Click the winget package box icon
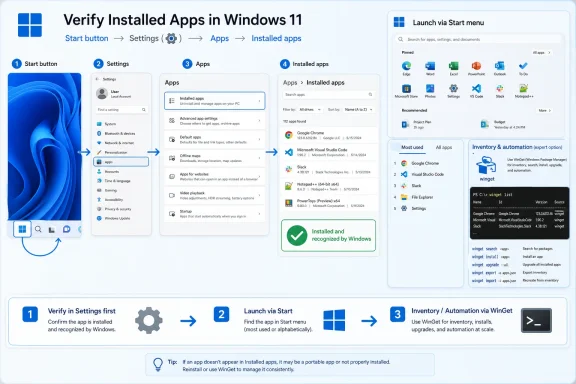This screenshot has width=576, height=384. 486,165
